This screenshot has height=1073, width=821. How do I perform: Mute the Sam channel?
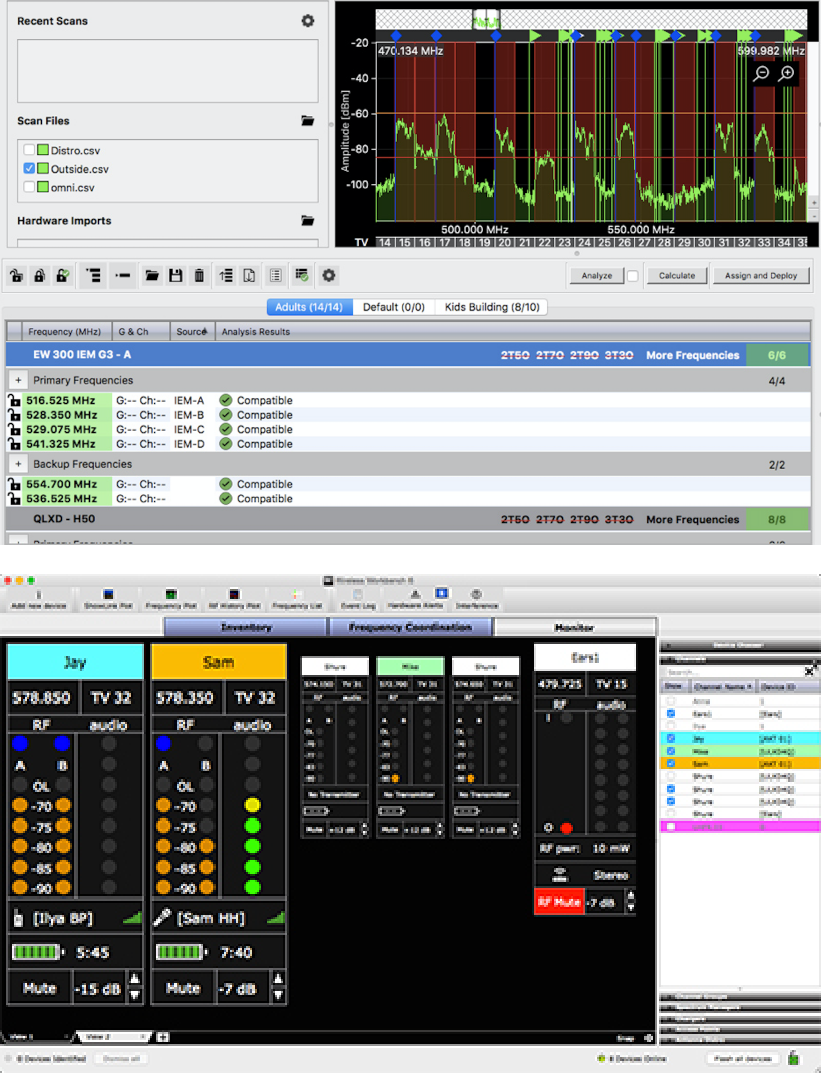(183, 987)
